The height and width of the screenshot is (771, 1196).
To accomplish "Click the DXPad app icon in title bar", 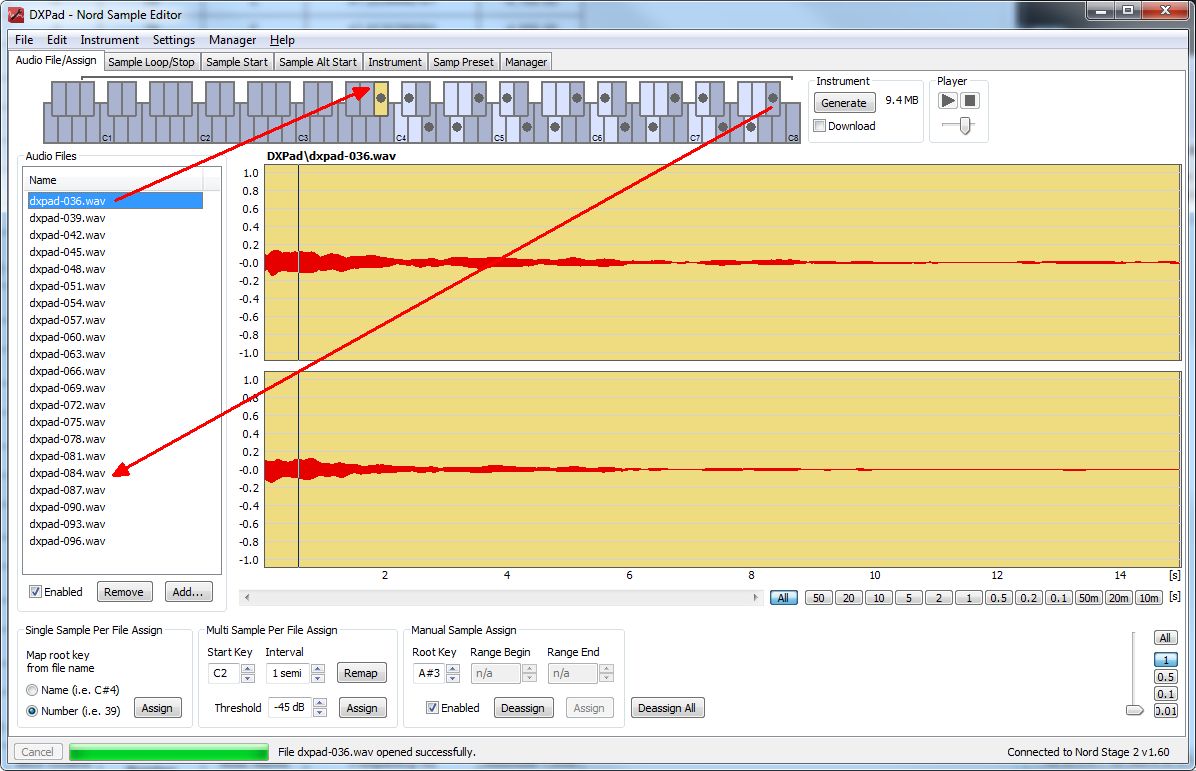I will click(15, 12).
